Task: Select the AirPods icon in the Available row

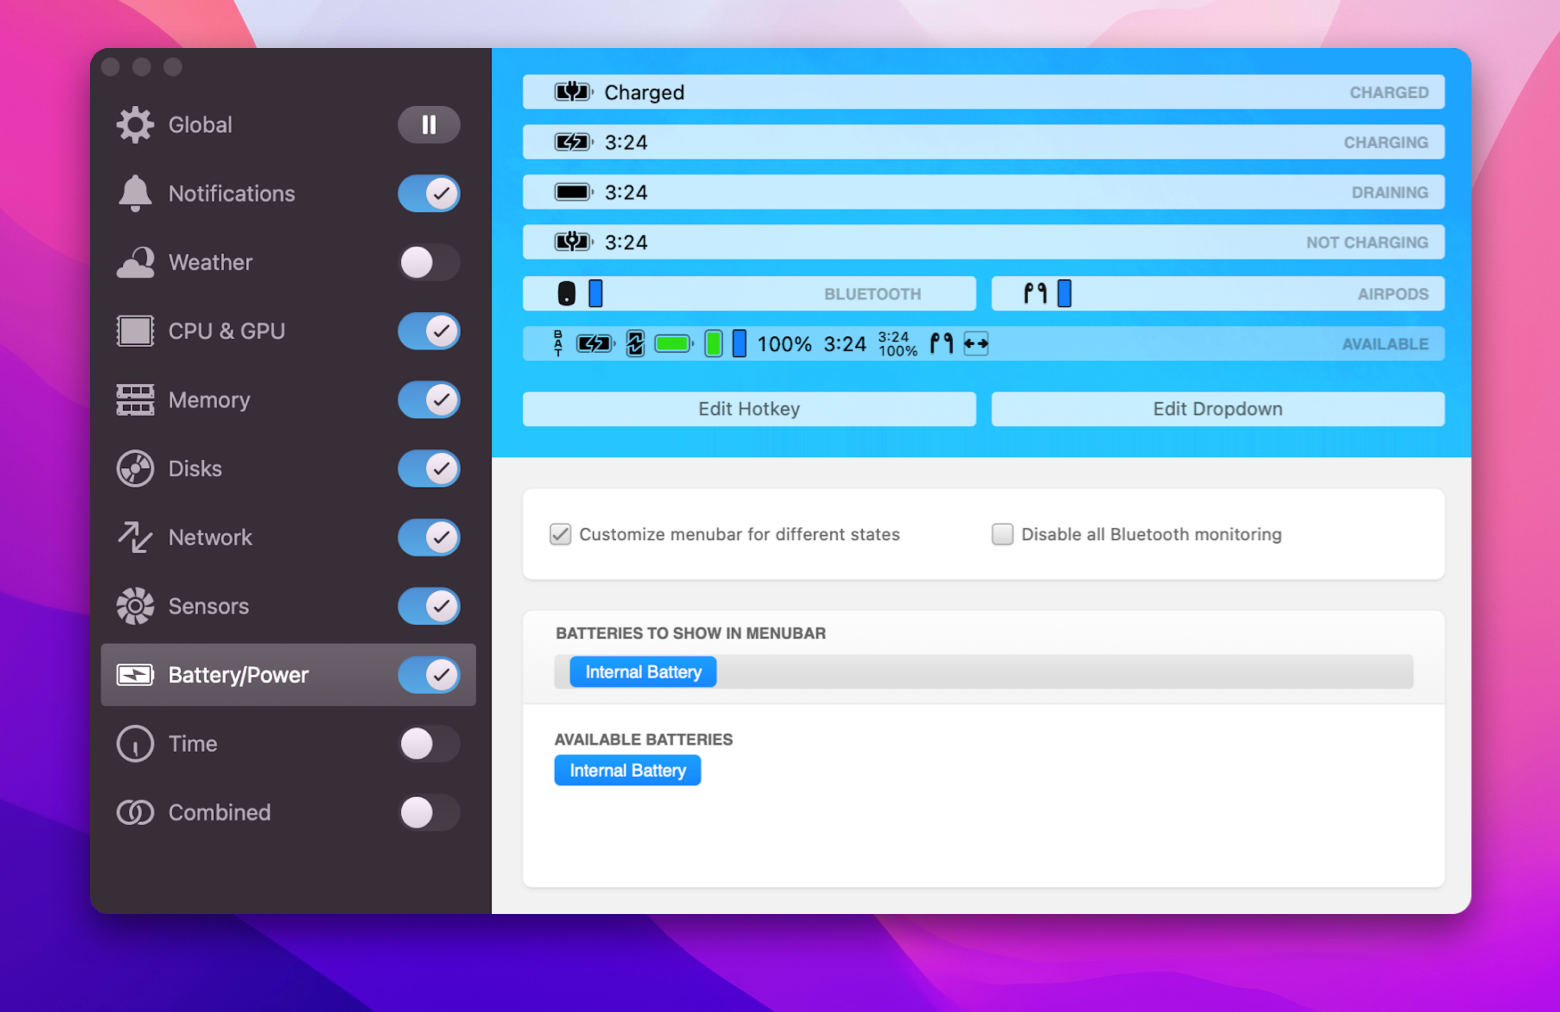Action: coord(941,343)
